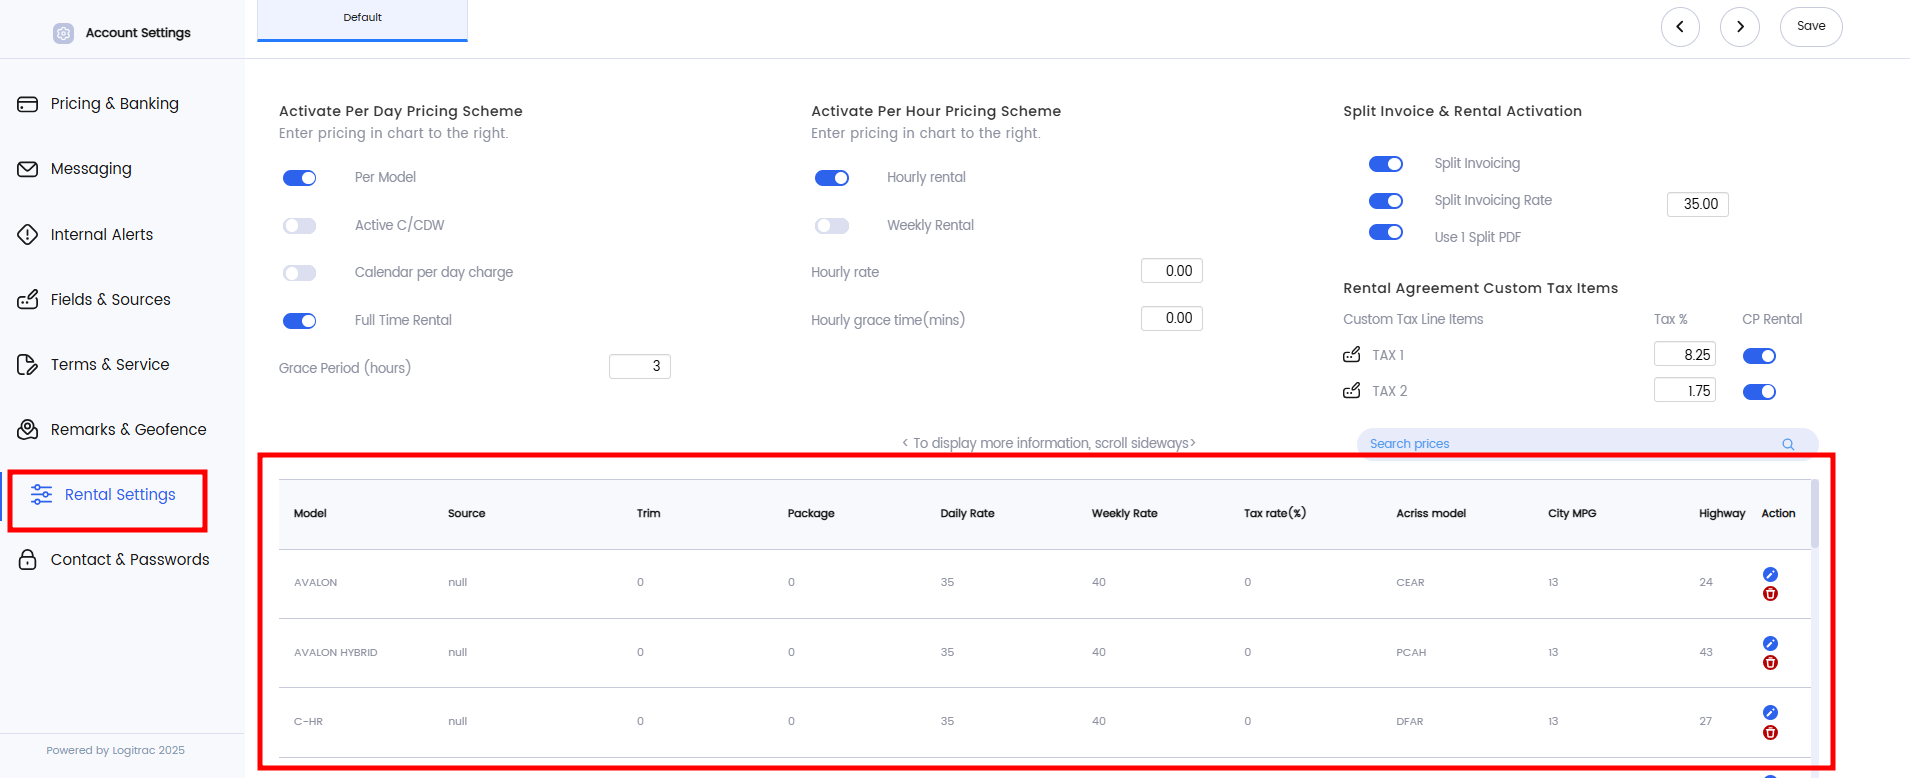Disable the Split Invoicing switch
1910x778 pixels.
point(1385,164)
